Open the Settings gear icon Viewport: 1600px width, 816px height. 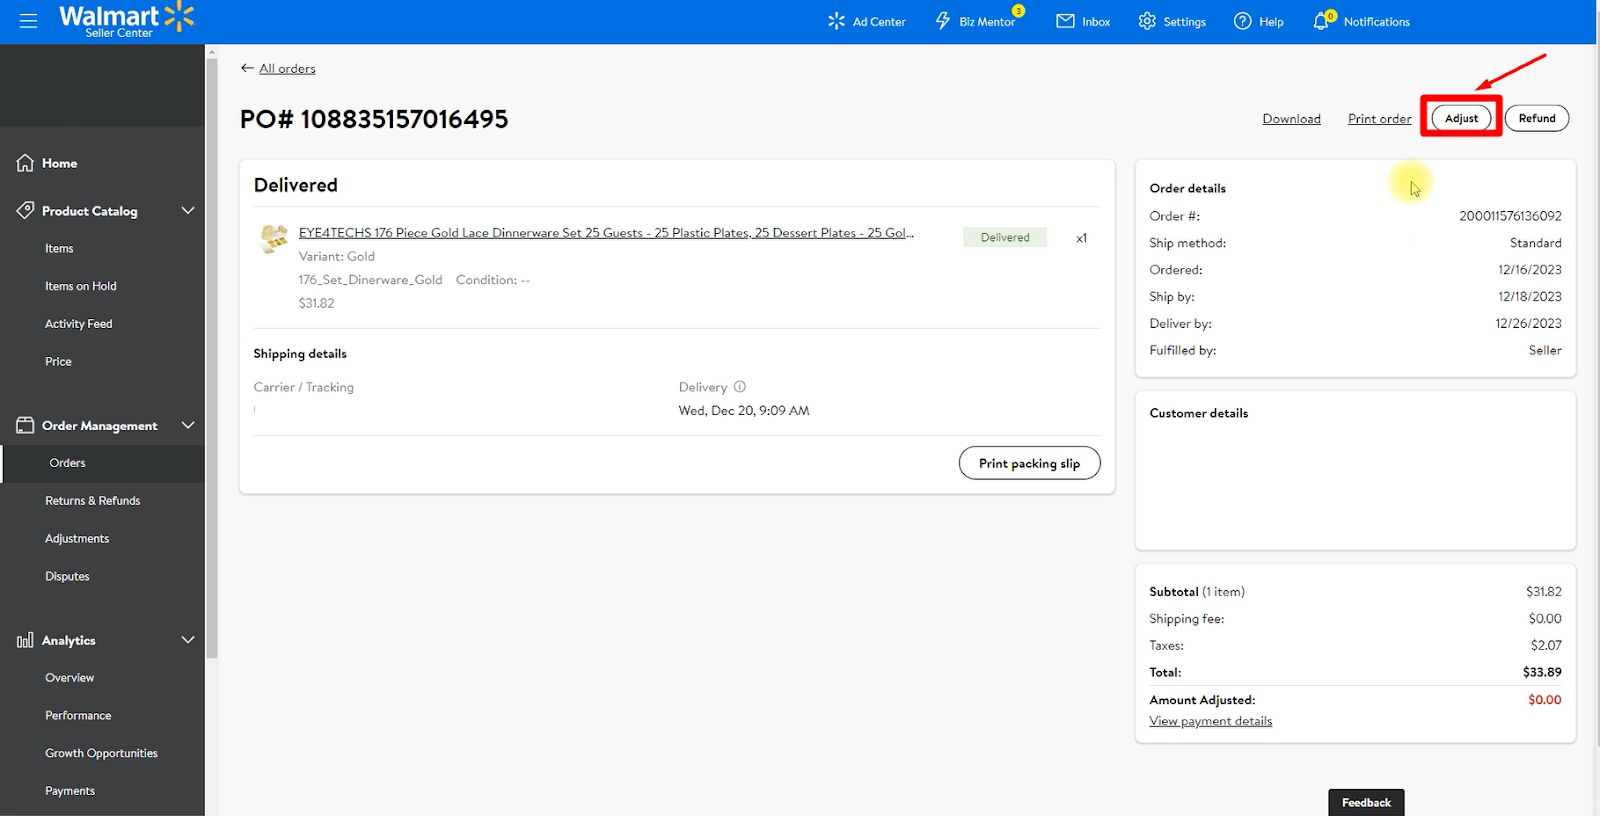coord(1147,21)
